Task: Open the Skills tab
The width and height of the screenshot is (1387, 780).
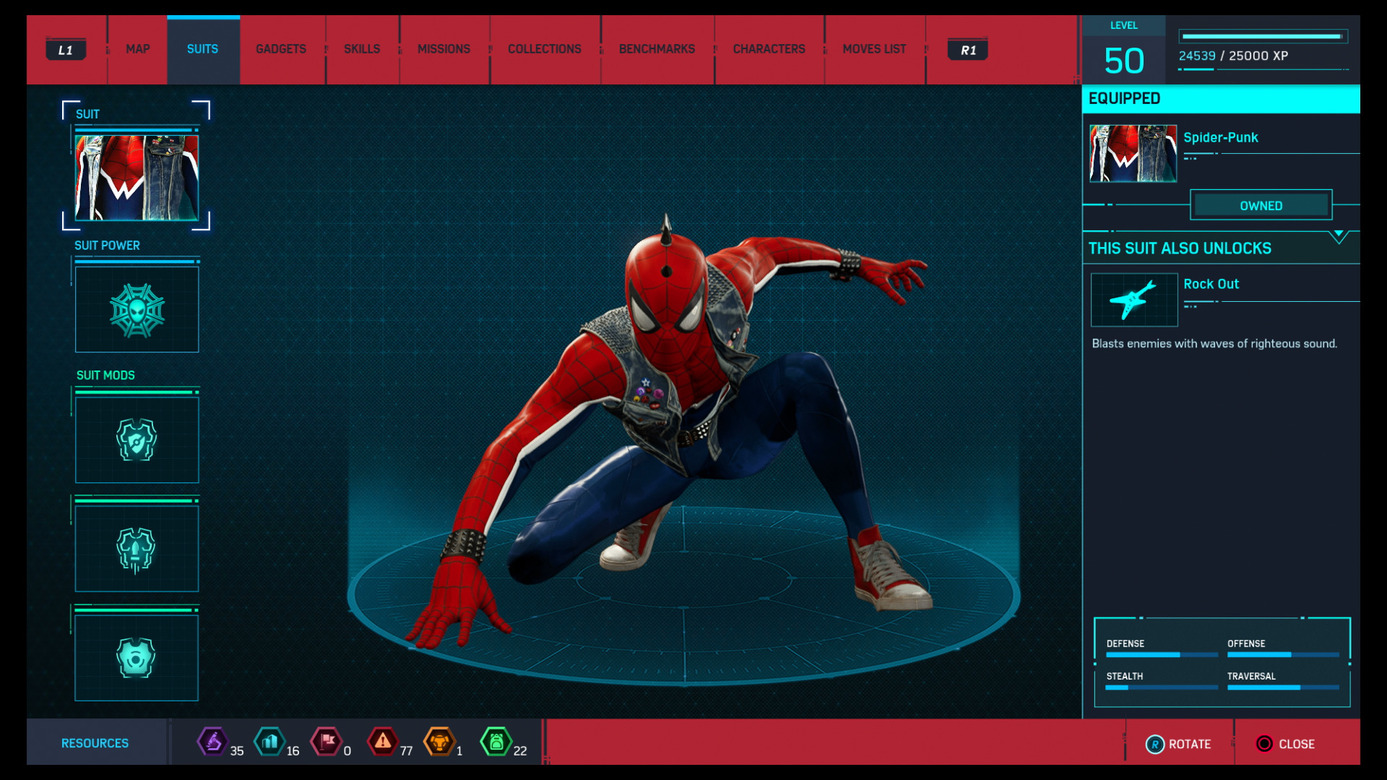Action: point(362,49)
